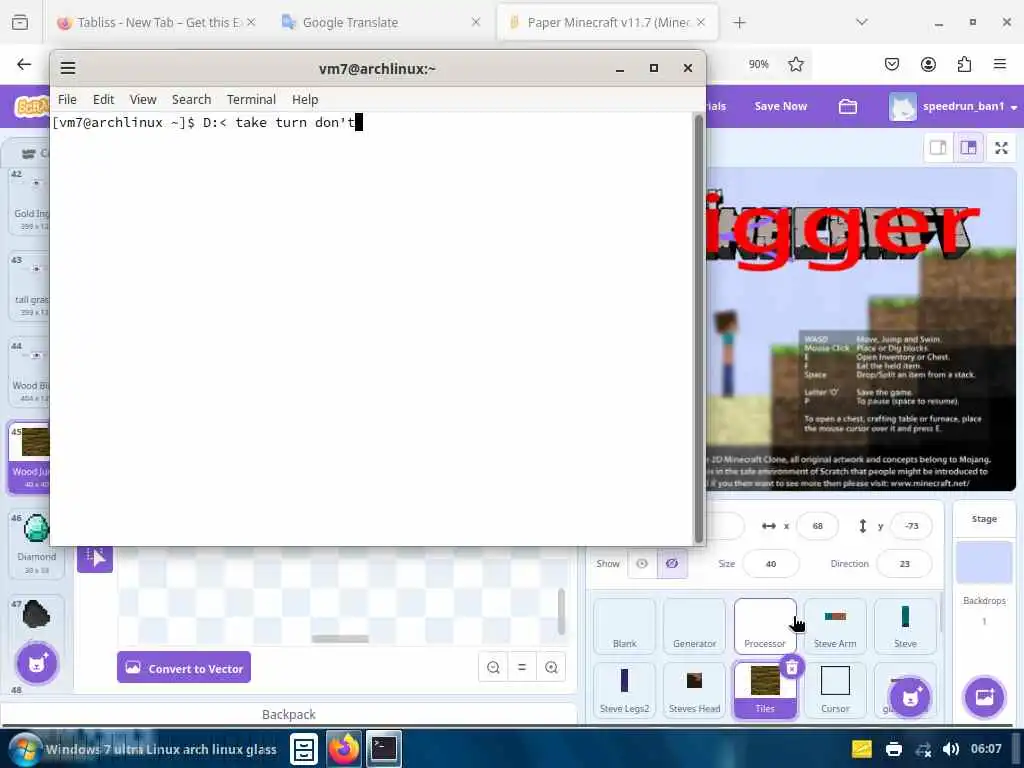Open the terminal Help menu
The image size is (1024, 768).
(x=305, y=99)
